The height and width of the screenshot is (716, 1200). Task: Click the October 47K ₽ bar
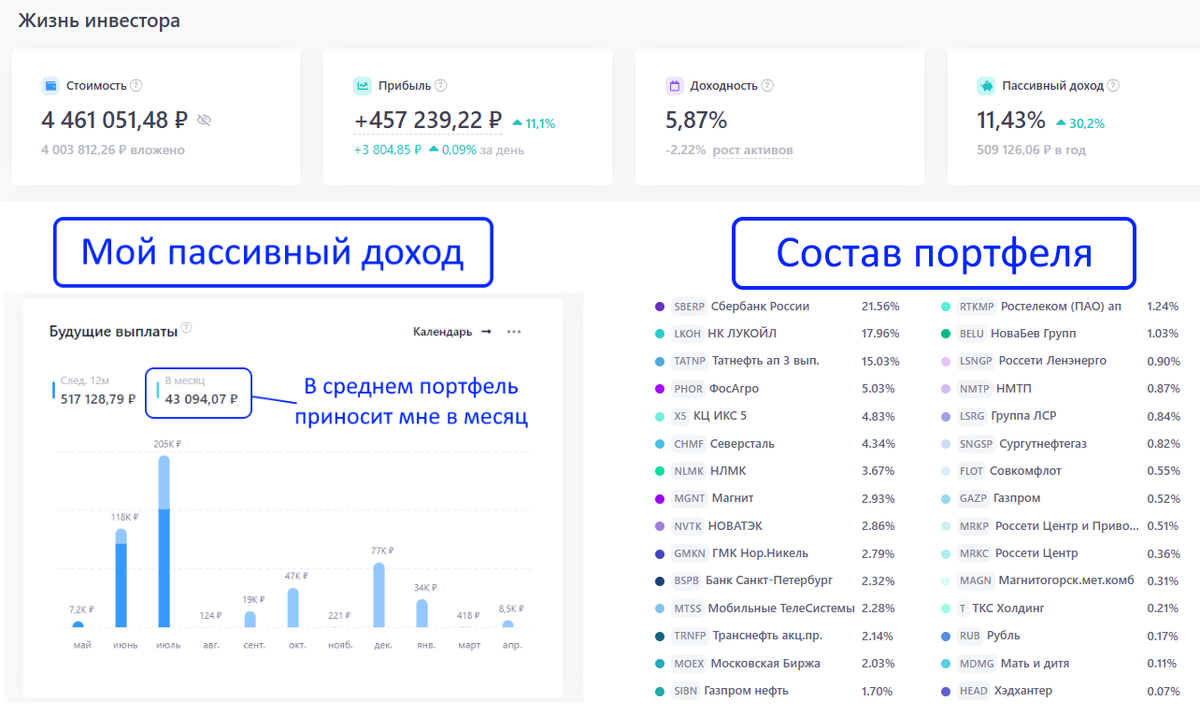(x=293, y=607)
